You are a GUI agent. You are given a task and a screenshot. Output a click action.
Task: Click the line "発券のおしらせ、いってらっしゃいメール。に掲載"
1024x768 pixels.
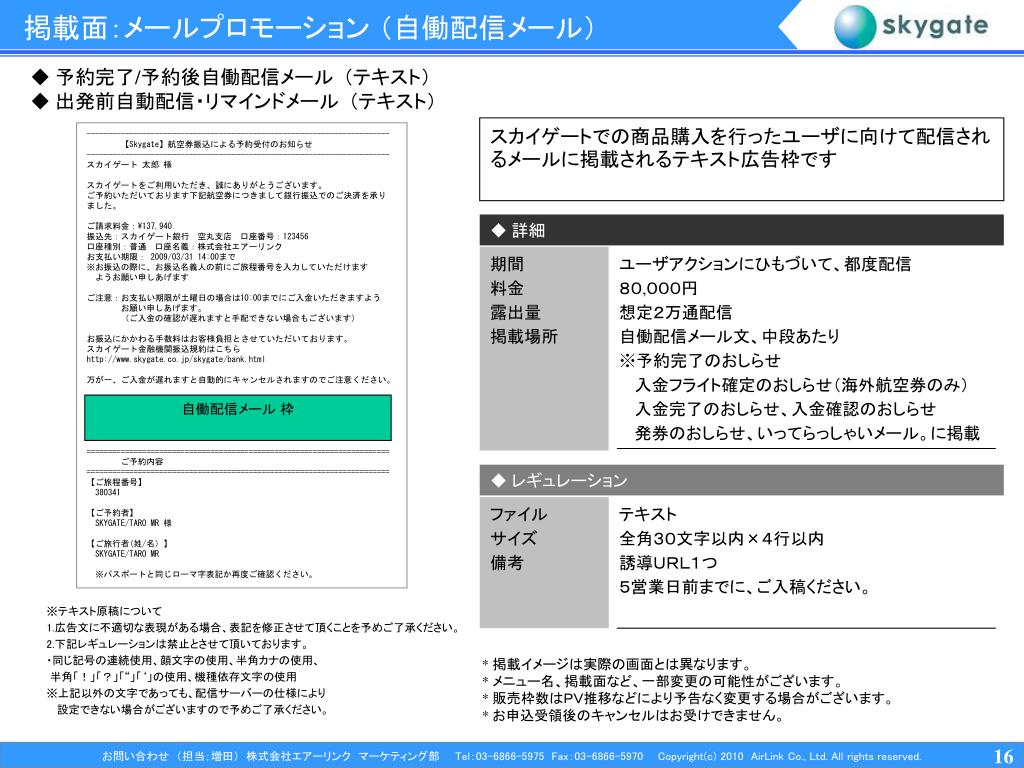pyautogui.click(x=807, y=433)
